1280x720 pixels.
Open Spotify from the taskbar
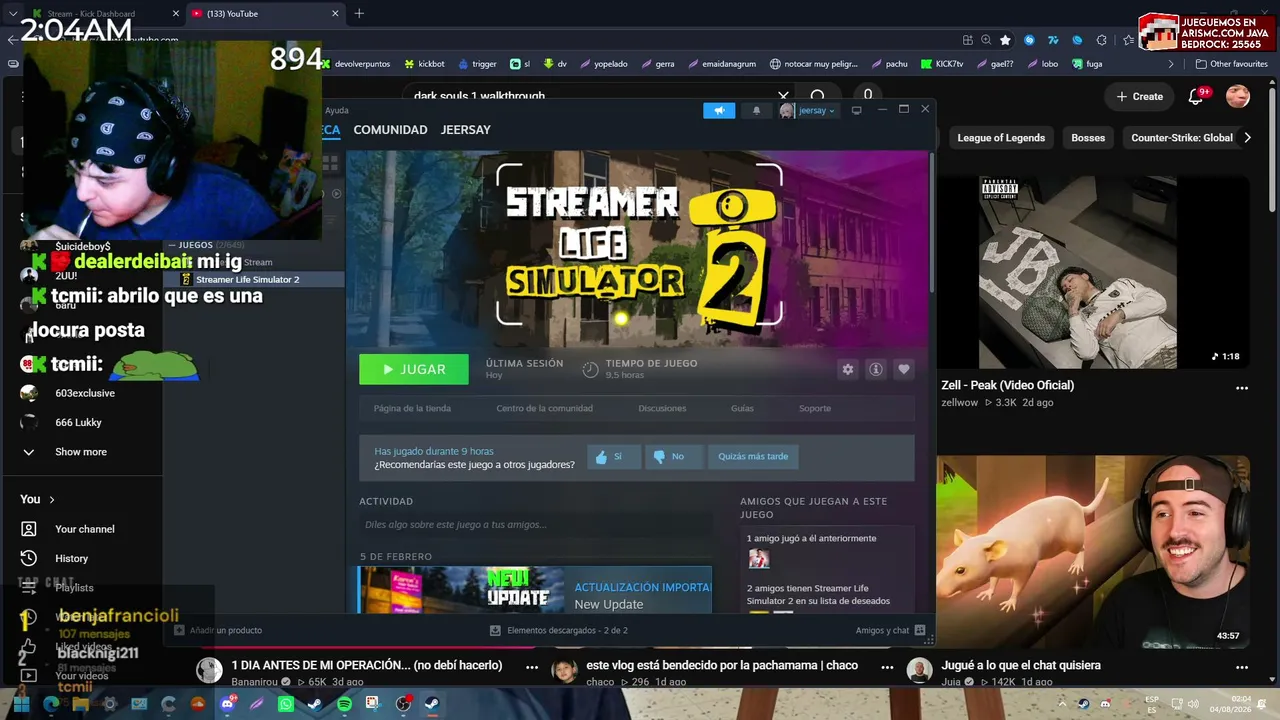(344, 704)
